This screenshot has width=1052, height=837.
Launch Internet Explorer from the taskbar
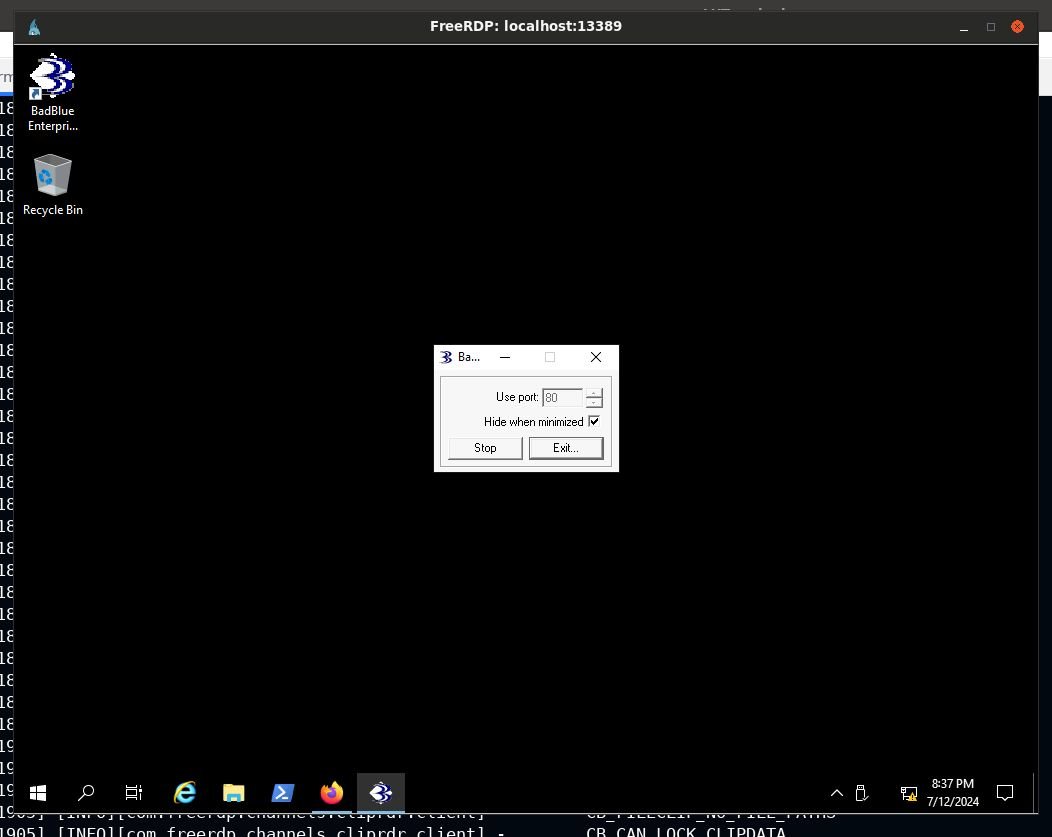coord(185,793)
